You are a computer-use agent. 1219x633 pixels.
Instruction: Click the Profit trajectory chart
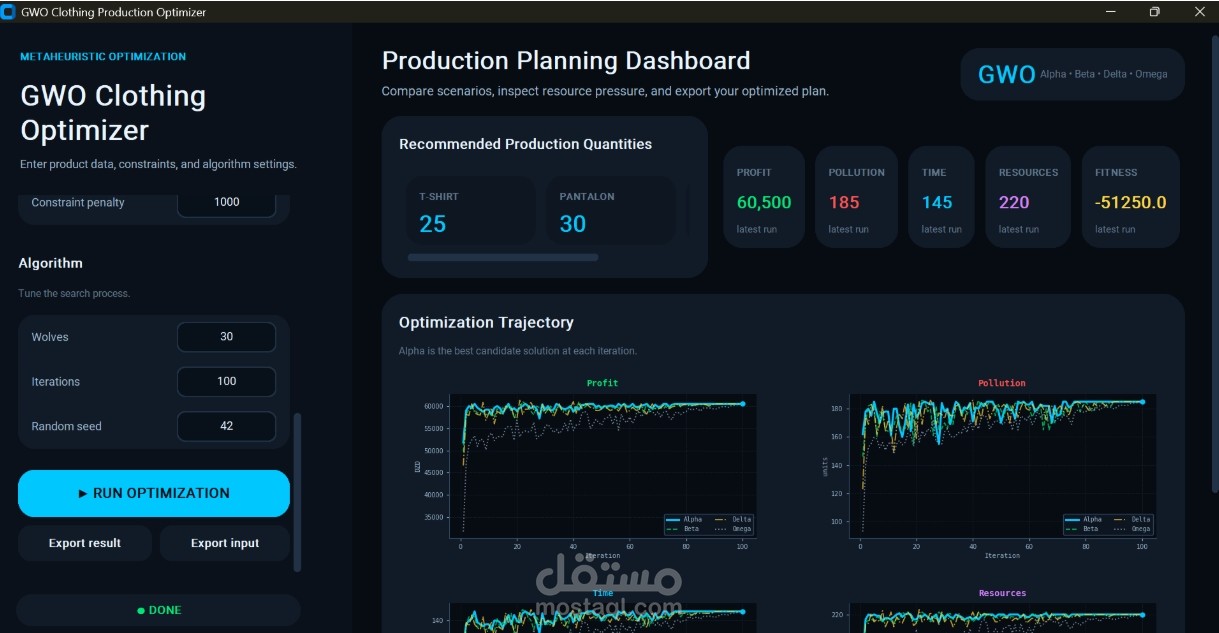coord(603,465)
